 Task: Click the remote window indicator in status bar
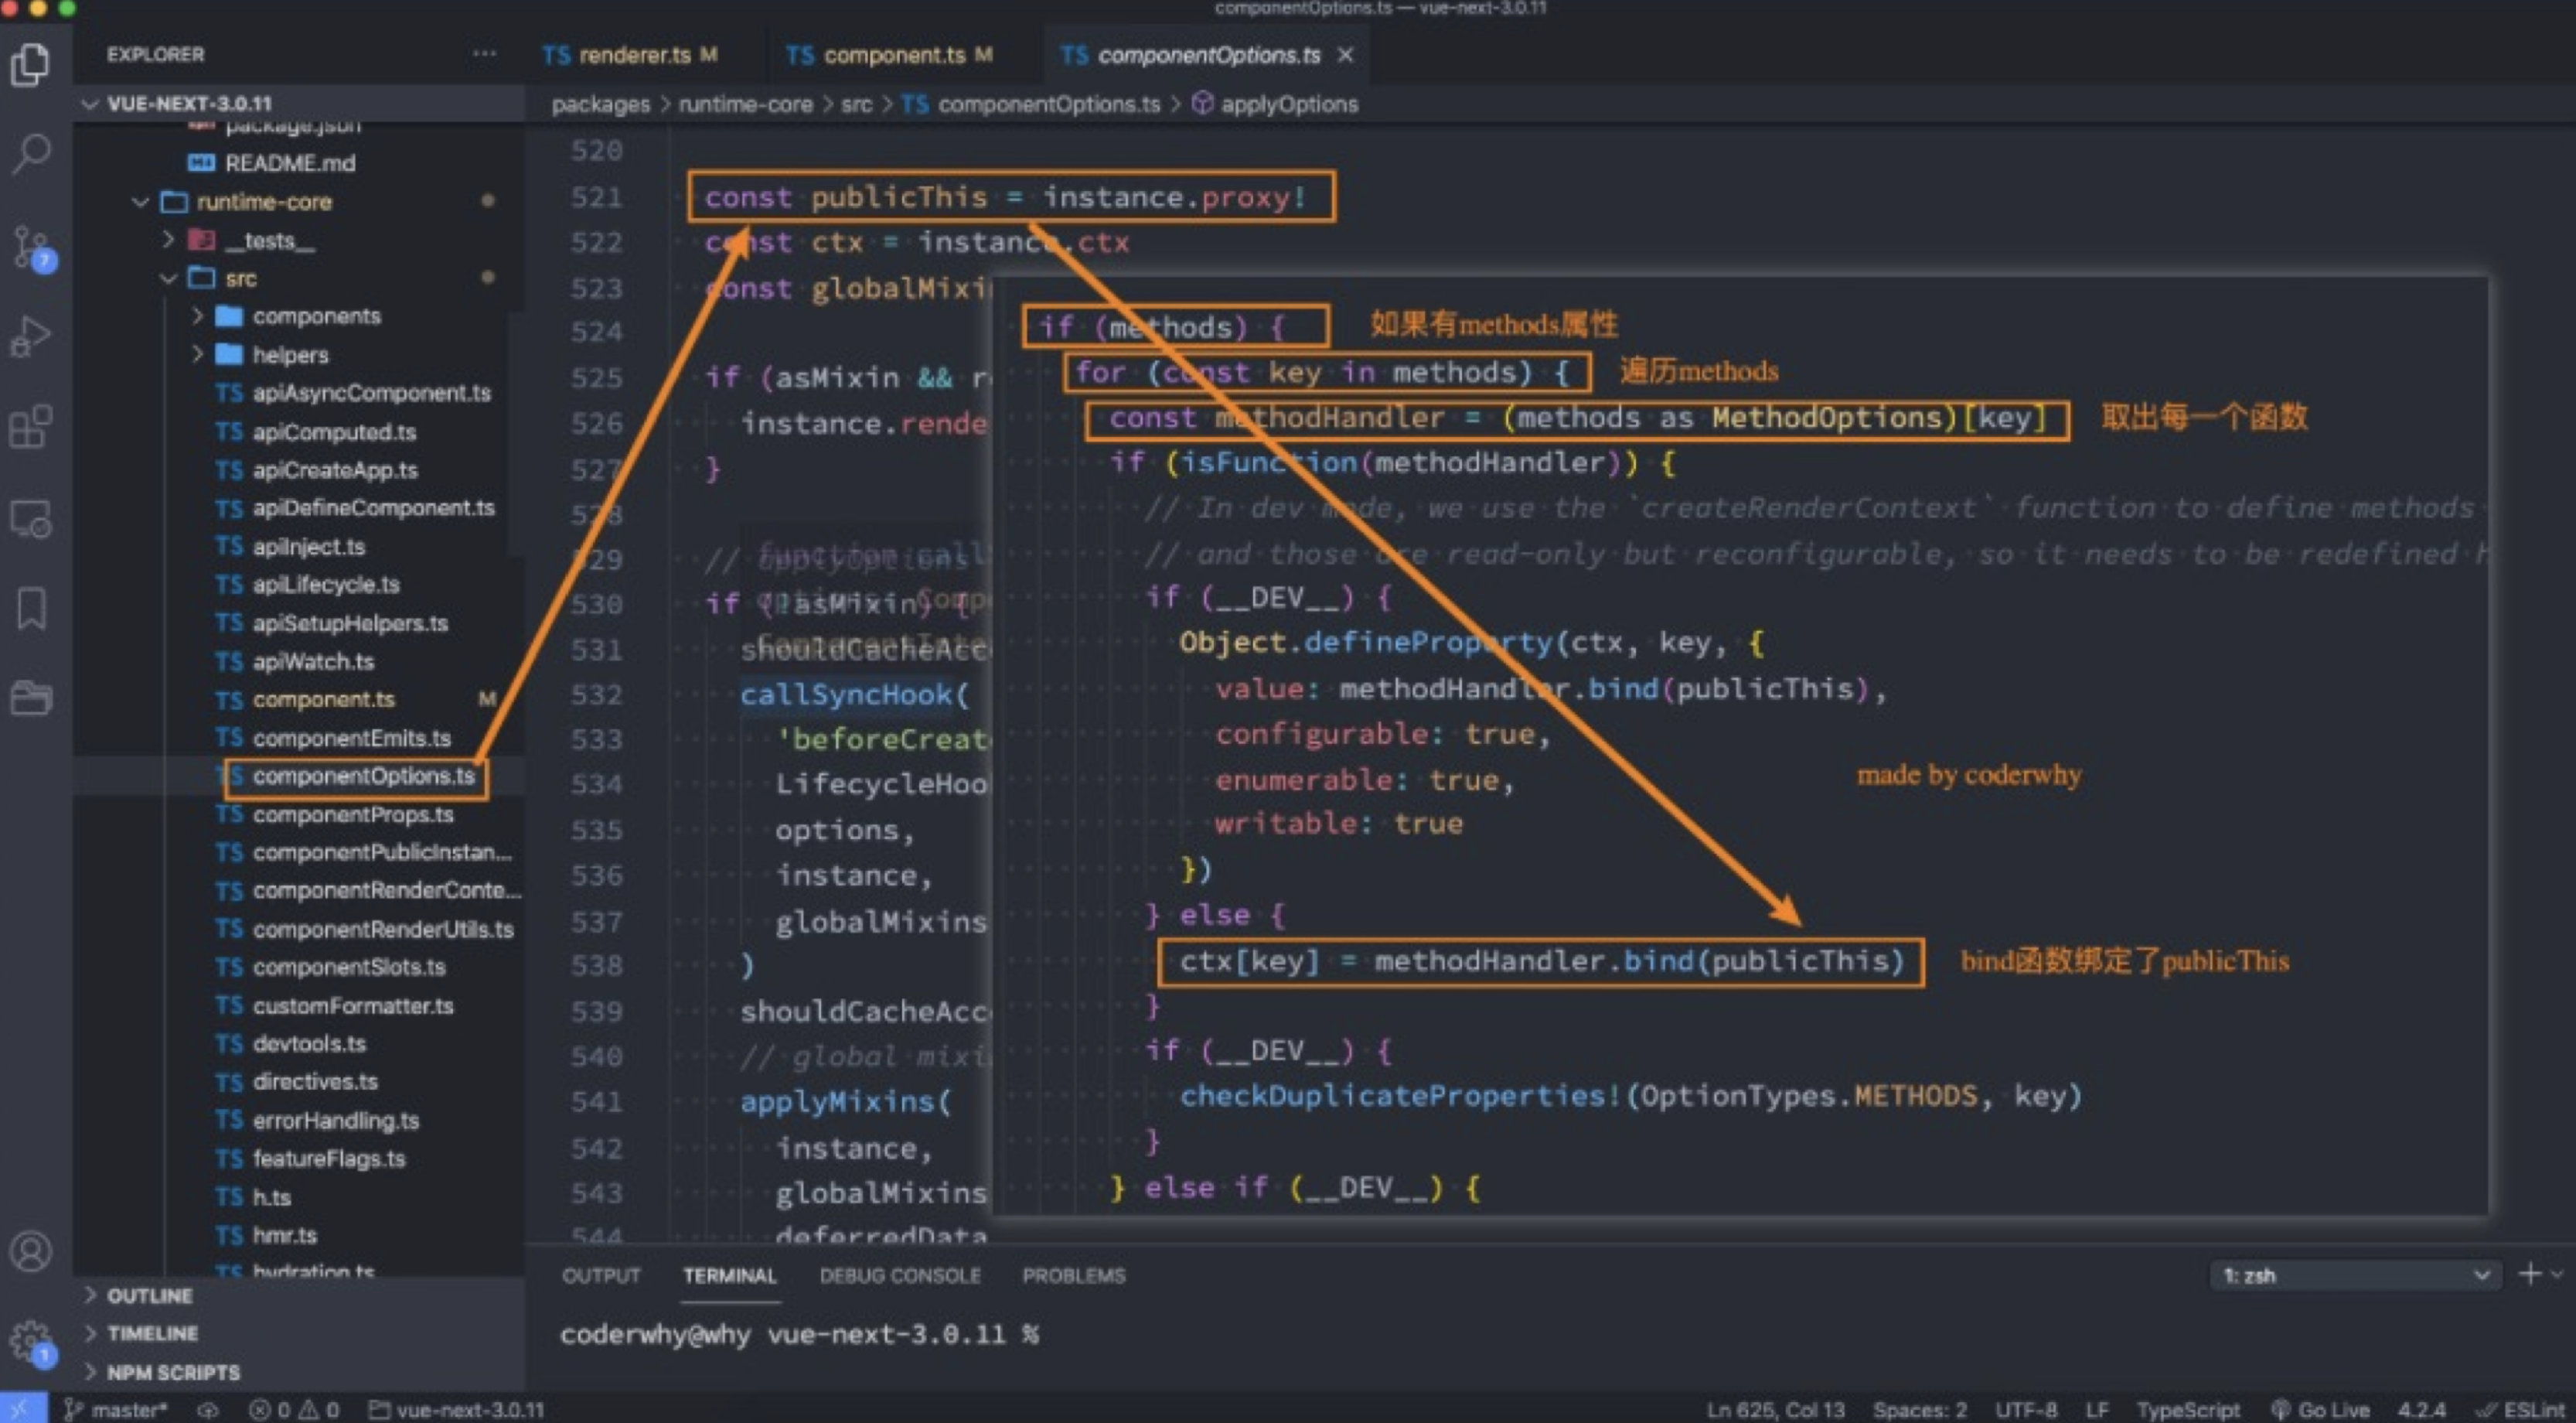(23, 1409)
